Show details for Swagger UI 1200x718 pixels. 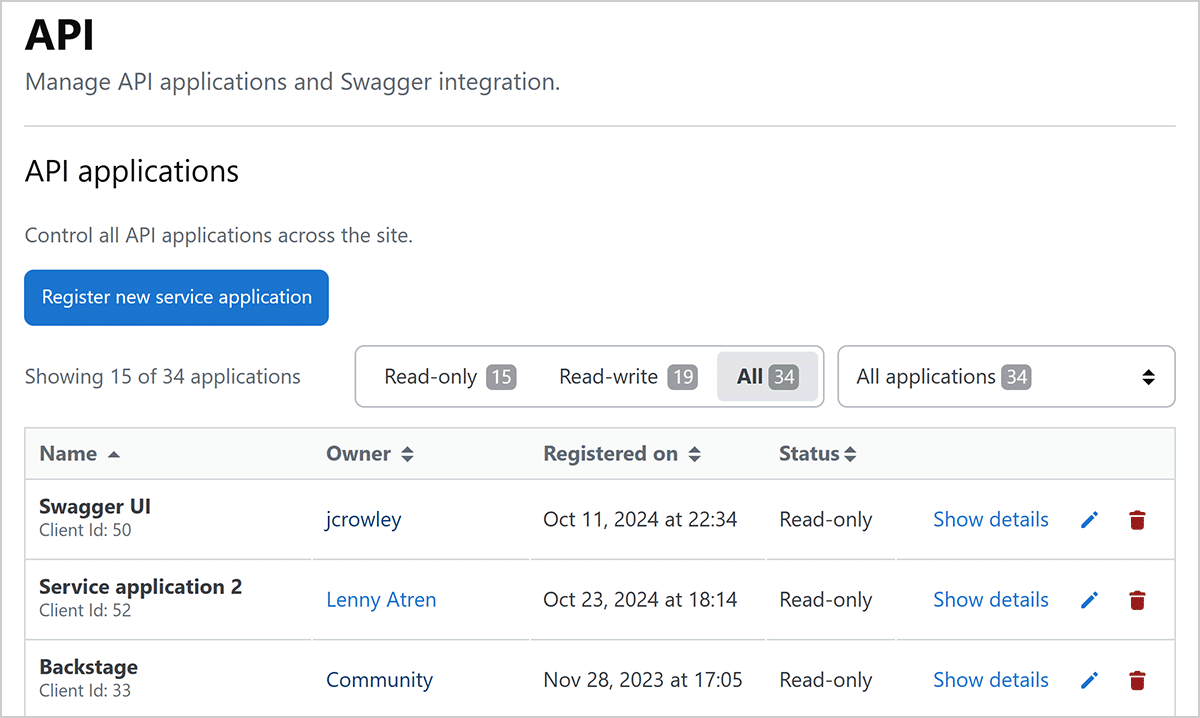click(990, 520)
